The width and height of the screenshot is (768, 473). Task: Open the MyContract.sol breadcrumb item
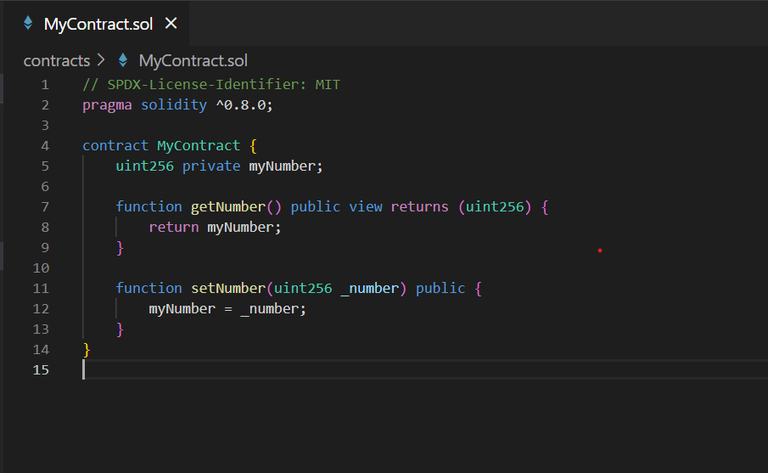tap(193, 61)
